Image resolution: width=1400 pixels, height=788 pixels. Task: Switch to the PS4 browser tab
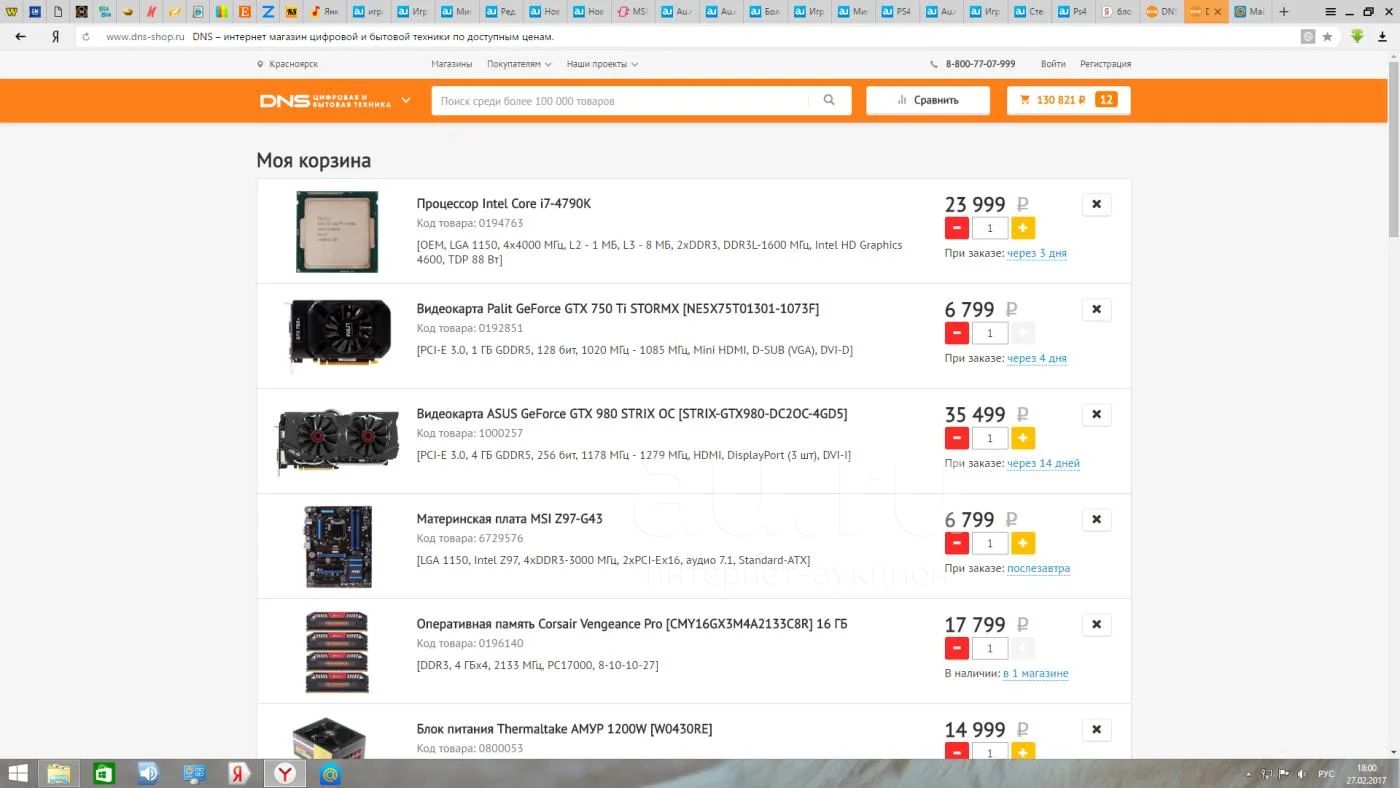(x=897, y=12)
